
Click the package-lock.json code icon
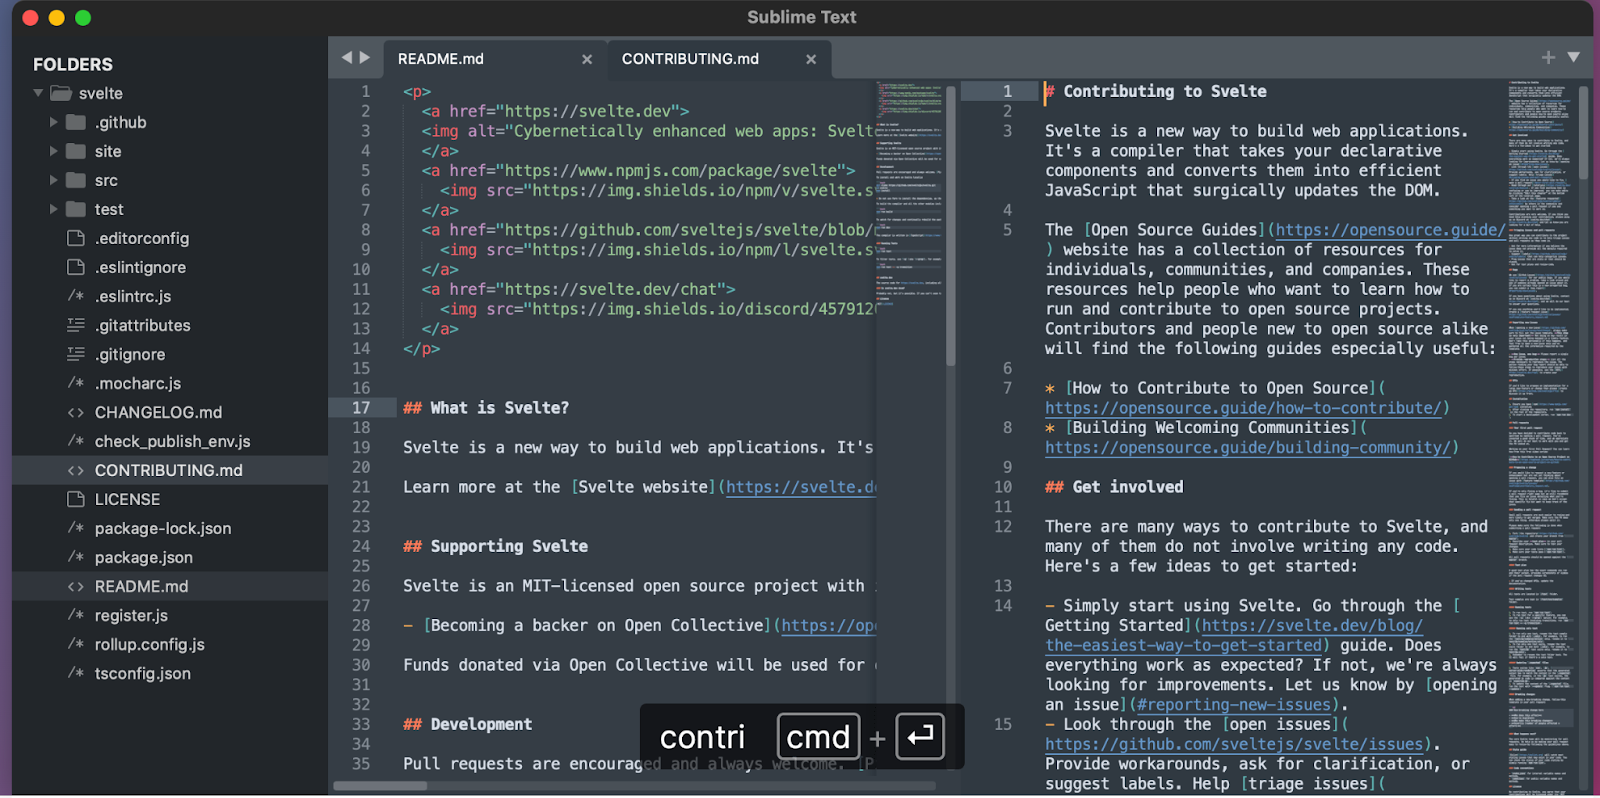(x=76, y=528)
